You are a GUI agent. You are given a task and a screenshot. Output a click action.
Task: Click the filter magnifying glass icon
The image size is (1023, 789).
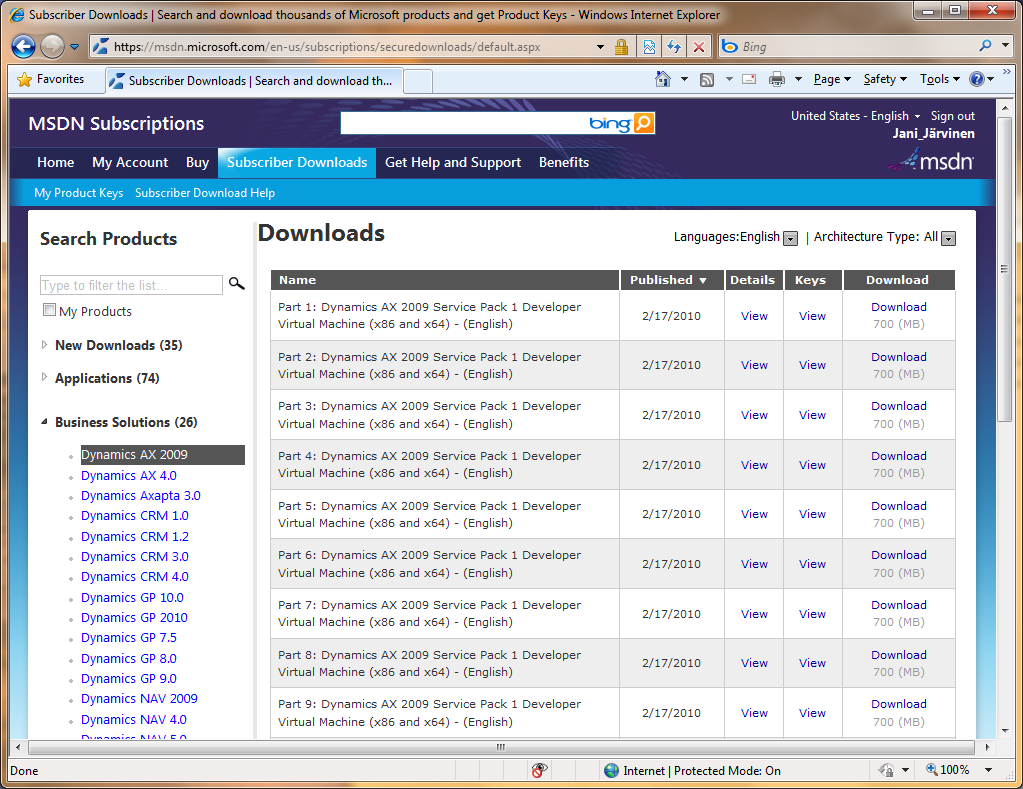(x=236, y=283)
